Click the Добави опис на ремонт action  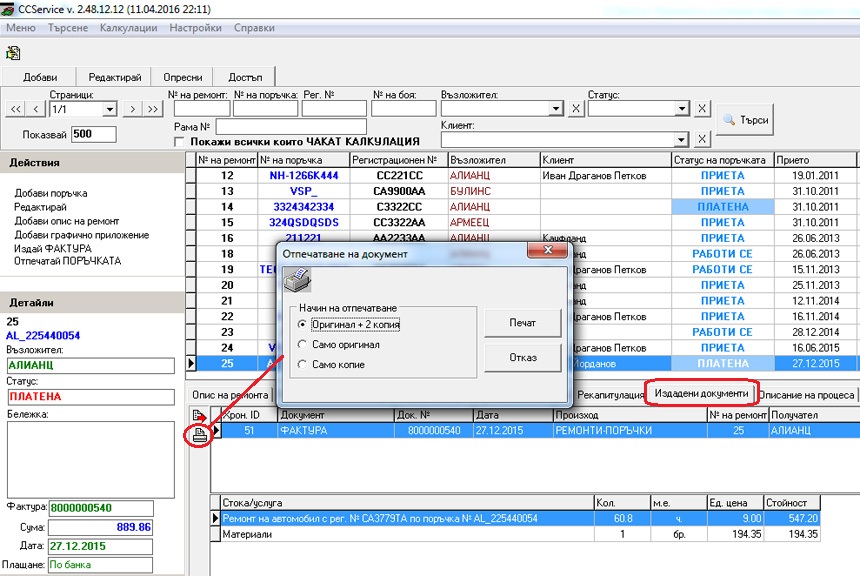(66, 221)
